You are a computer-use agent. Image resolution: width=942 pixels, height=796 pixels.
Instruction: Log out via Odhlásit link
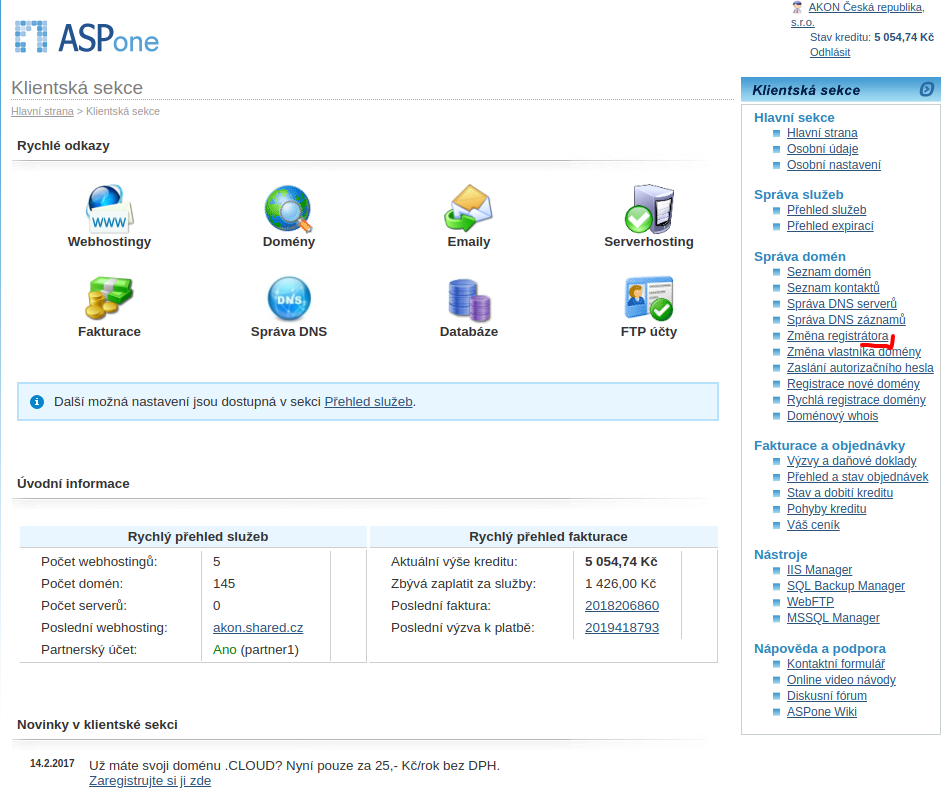click(x=830, y=52)
